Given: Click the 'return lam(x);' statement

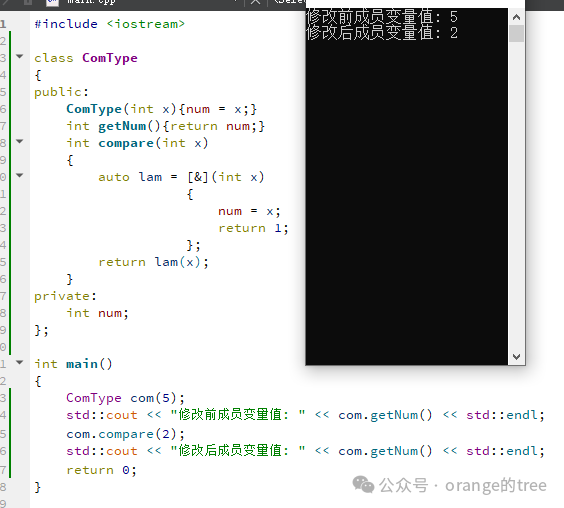Looking at the screenshot, I should [153, 262].
